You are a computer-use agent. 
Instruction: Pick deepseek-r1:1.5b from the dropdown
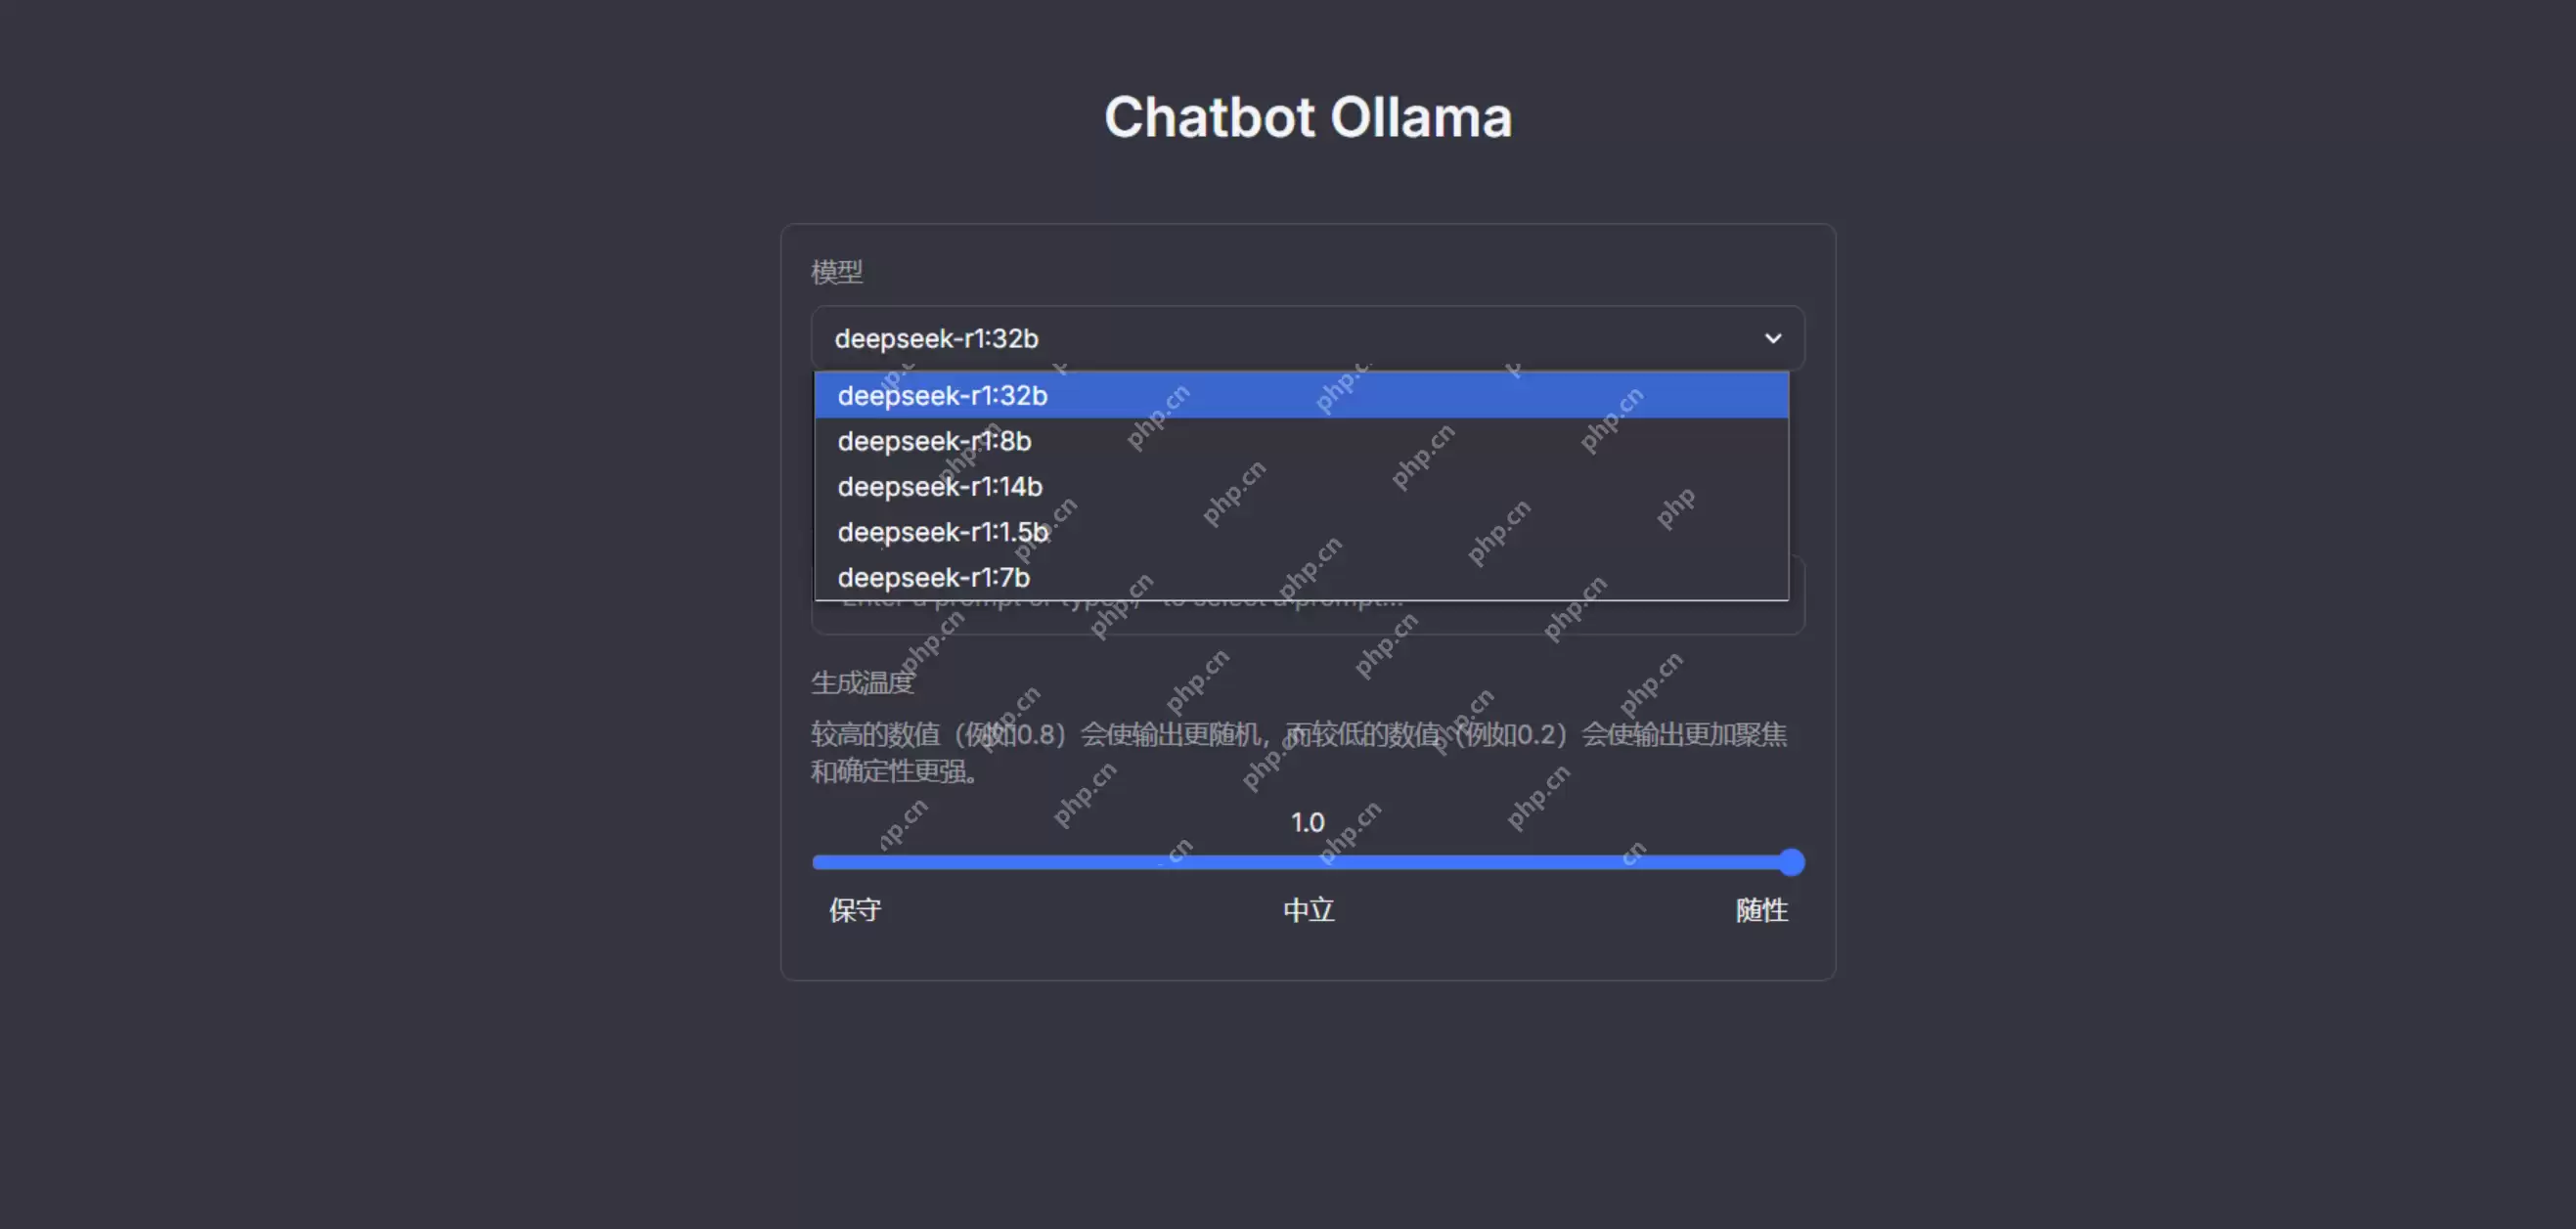coord(943,532)
